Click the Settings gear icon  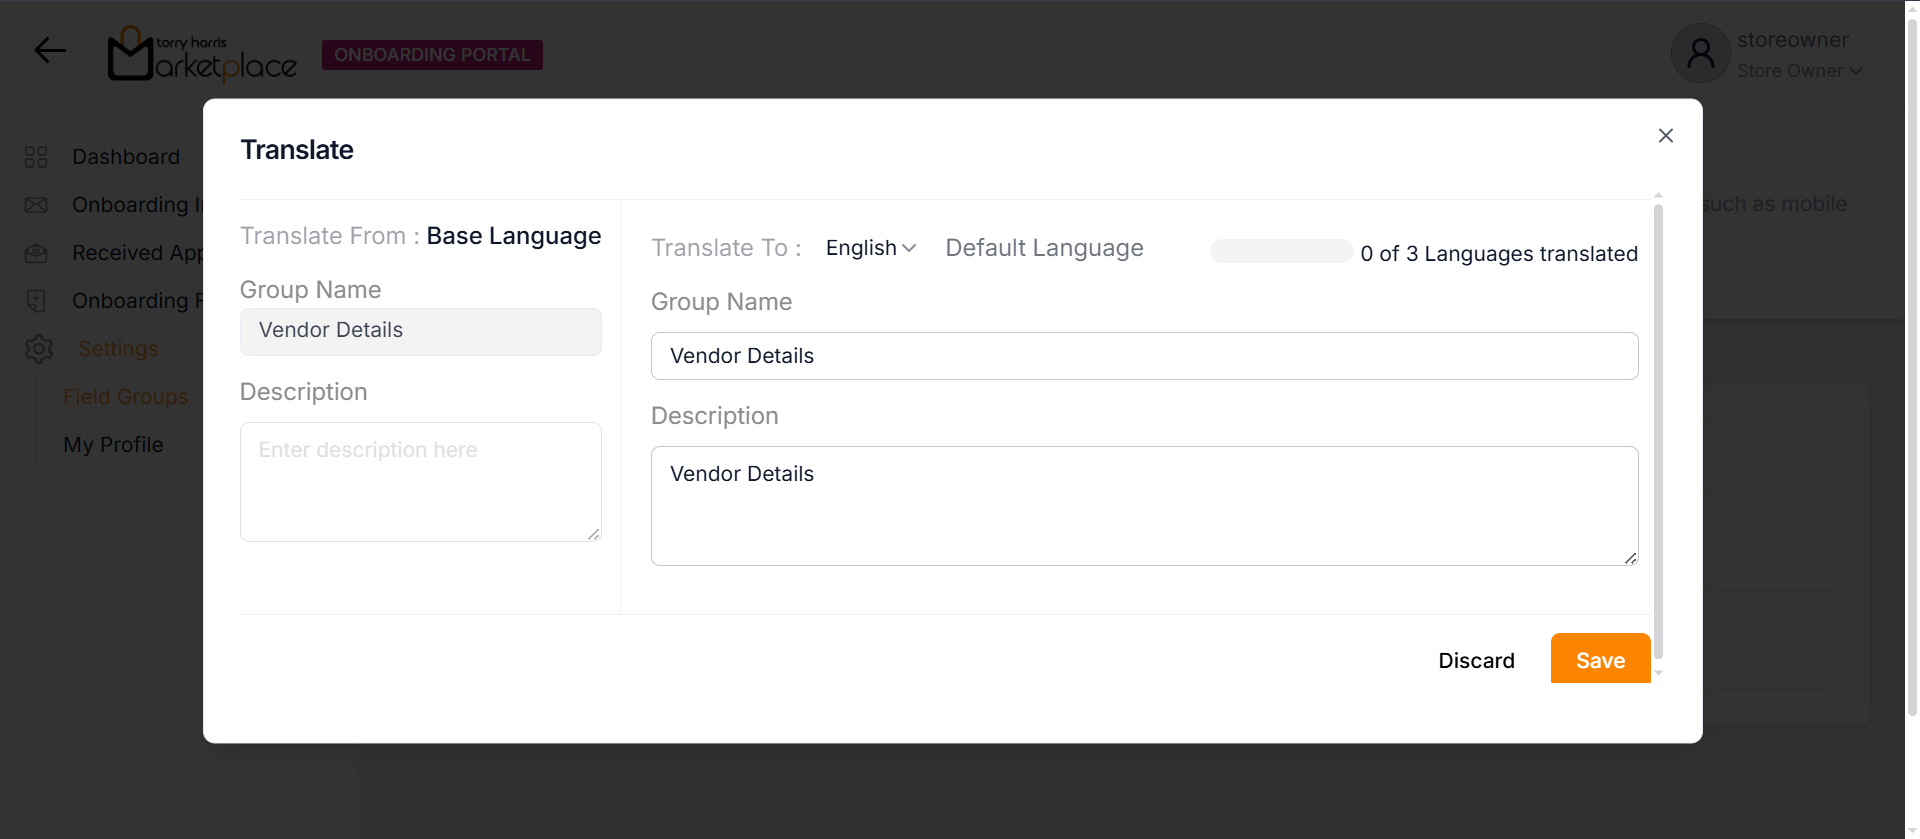pyautogui.click(x=39, y=349)
